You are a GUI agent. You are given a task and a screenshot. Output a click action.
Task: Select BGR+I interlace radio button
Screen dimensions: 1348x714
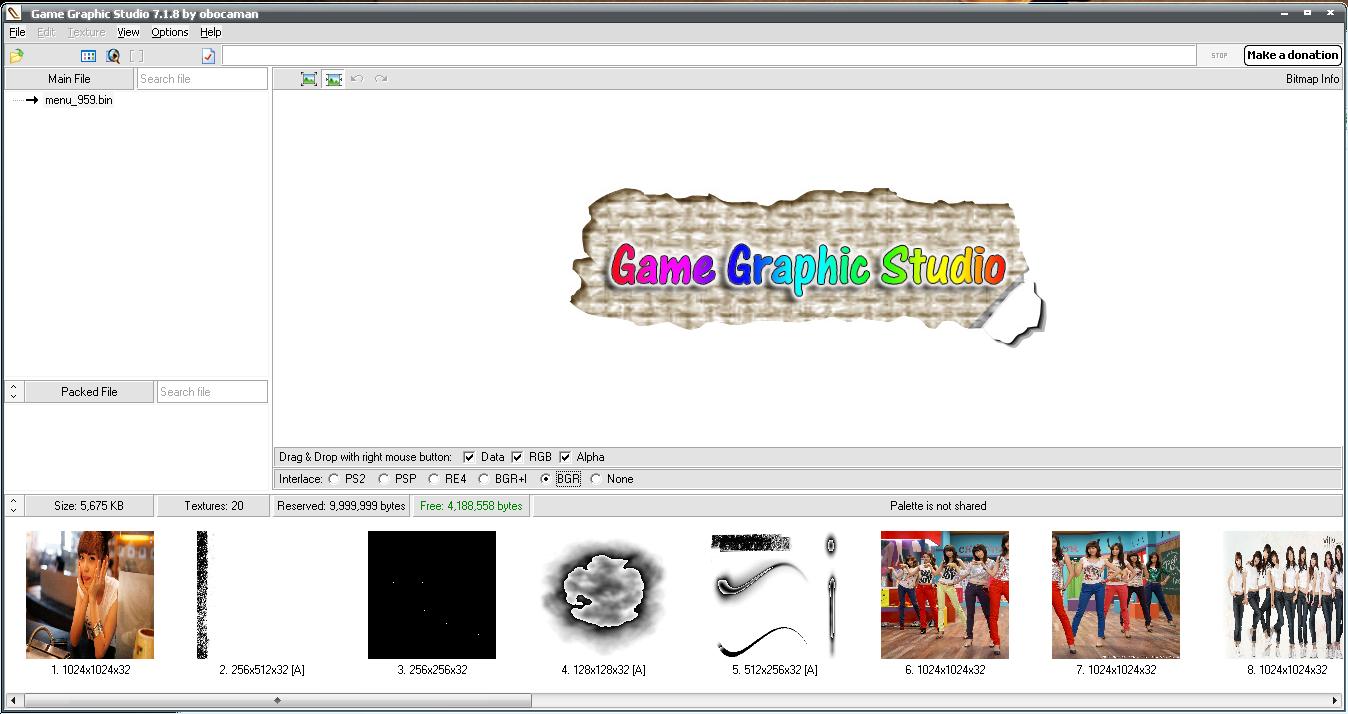coord(484,479)
